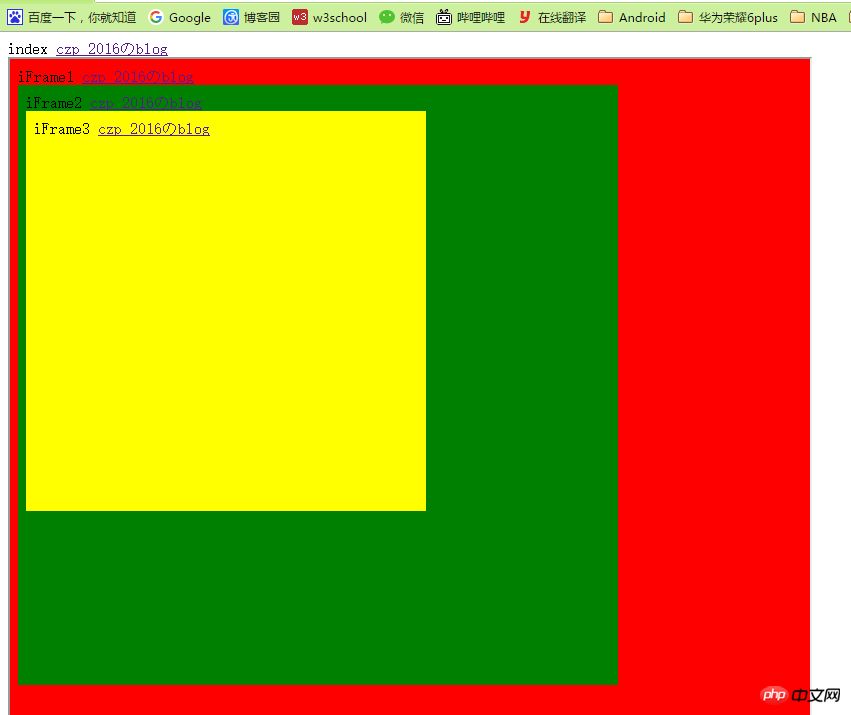The height and width of the screenshot is (715, 851).
Task: Open the 微信 bookmark label
Action: point(412,18)
